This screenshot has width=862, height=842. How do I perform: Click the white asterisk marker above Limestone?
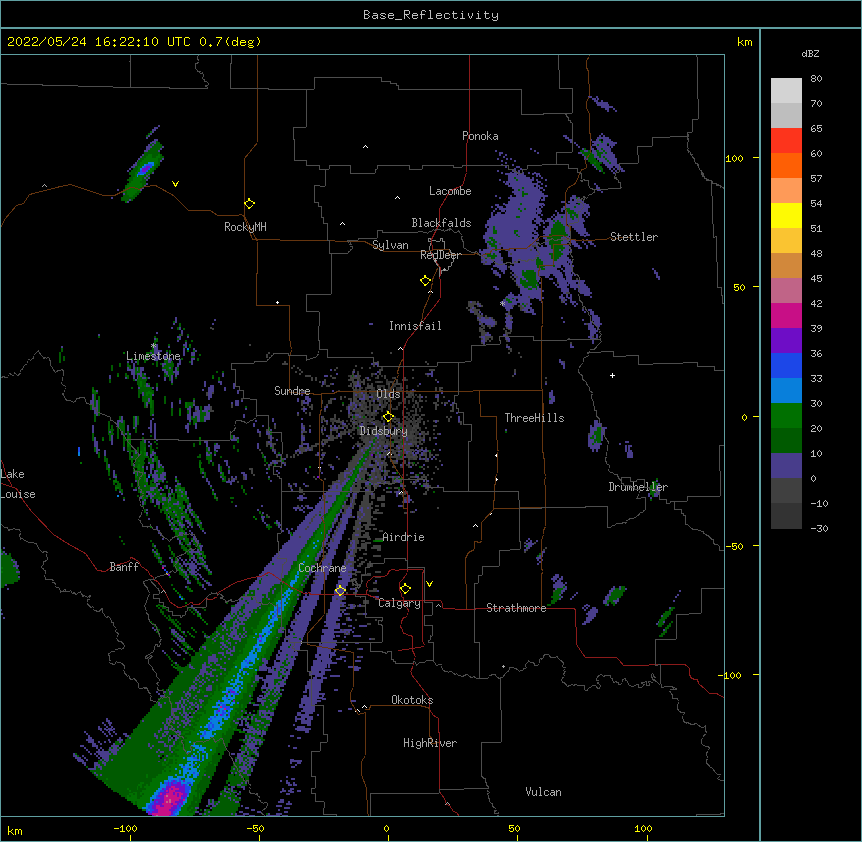pos(153,346)
